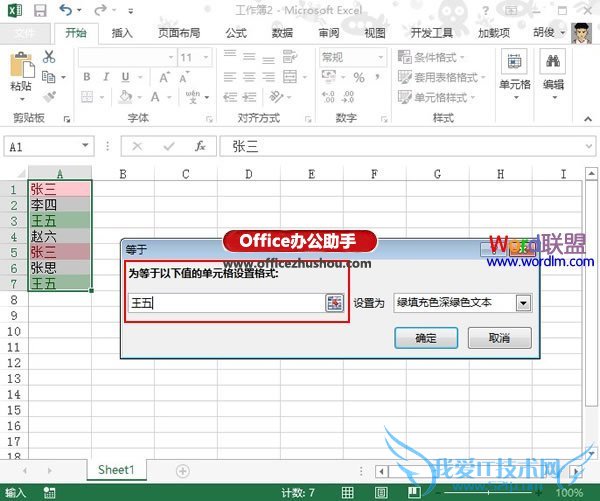600x501 pixels.
Task: Toggle right text alignment
Action: tap(268, 77)
